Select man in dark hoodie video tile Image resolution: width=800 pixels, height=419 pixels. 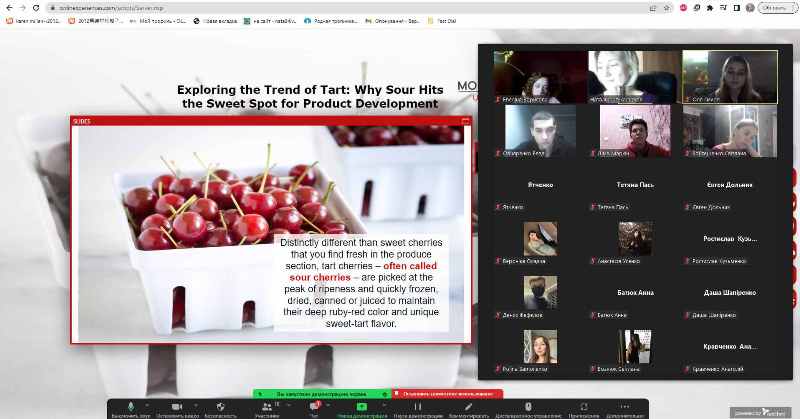[x=540, y=131]
